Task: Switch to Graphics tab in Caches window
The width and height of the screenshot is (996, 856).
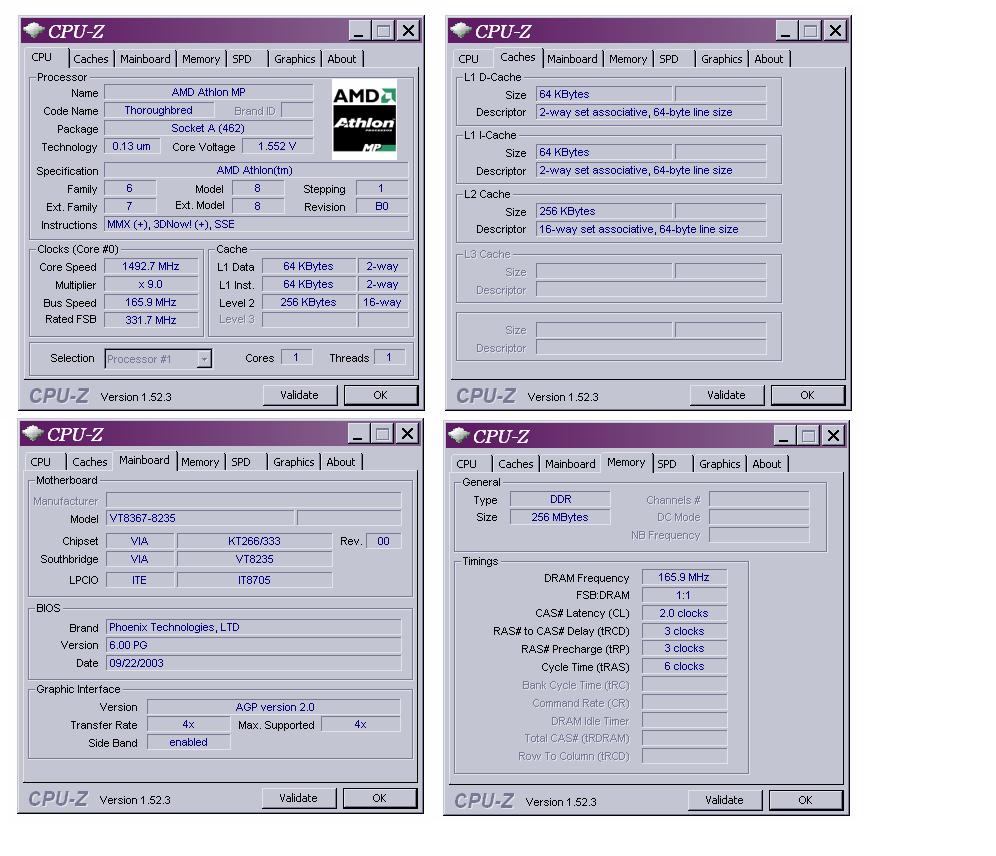Action: pyautogui.click(x=722, y=58)
